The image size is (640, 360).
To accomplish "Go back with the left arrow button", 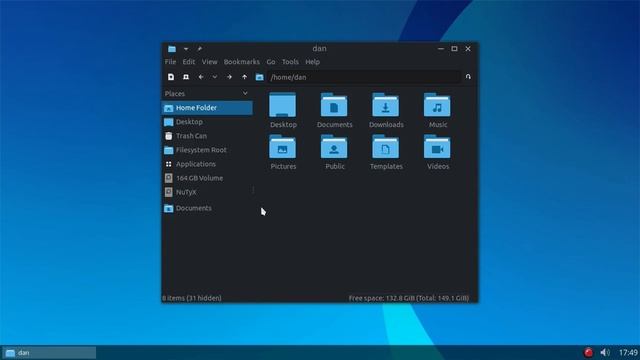I will 201,77.
